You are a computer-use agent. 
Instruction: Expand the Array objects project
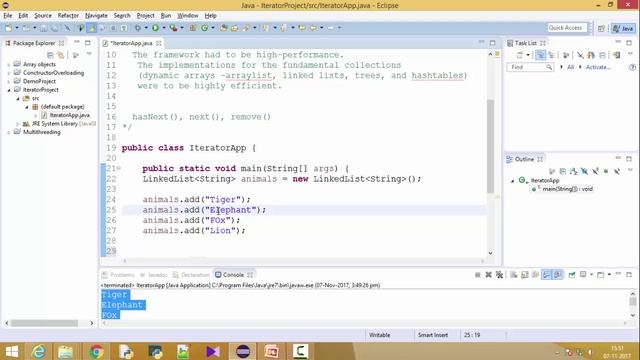(9, 64)
